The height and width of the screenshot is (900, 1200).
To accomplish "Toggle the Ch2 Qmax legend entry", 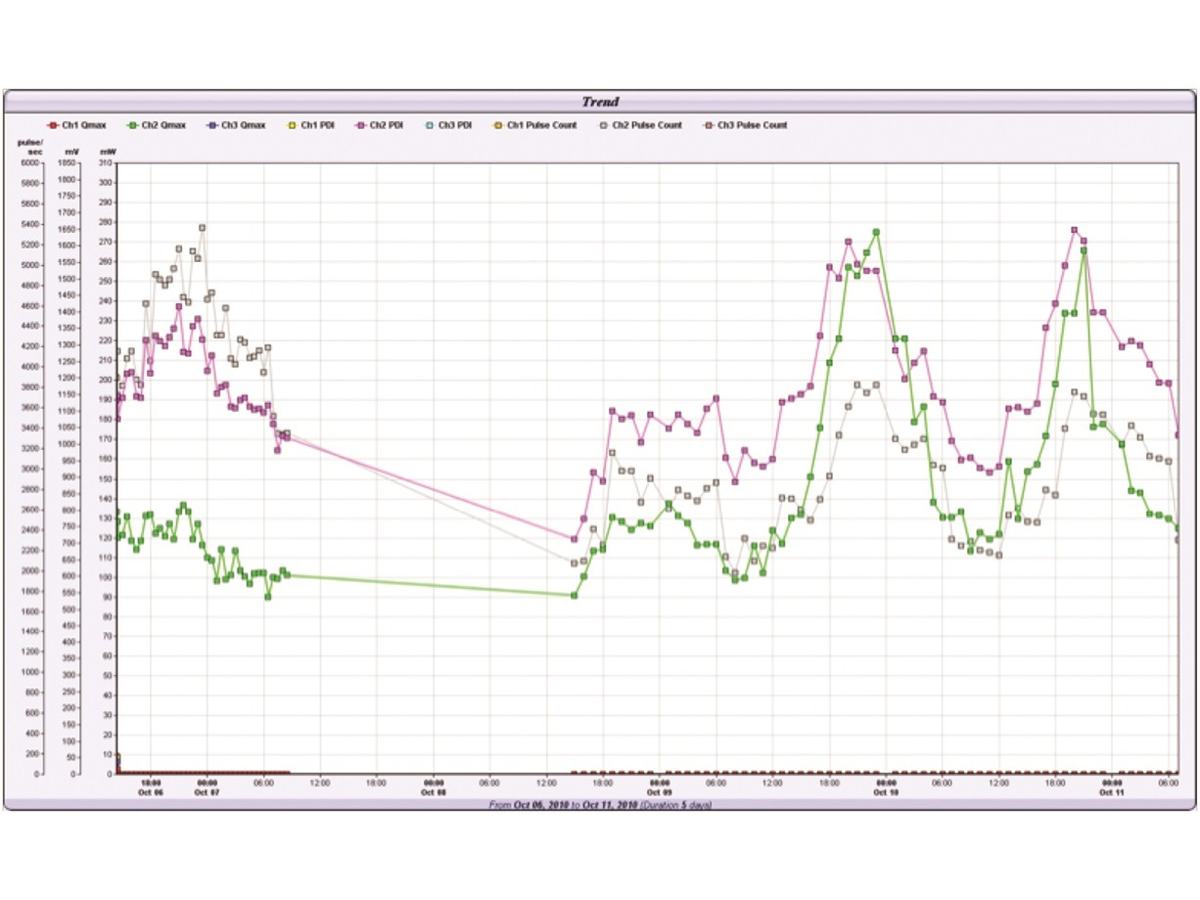I will (x=155, y=125).
